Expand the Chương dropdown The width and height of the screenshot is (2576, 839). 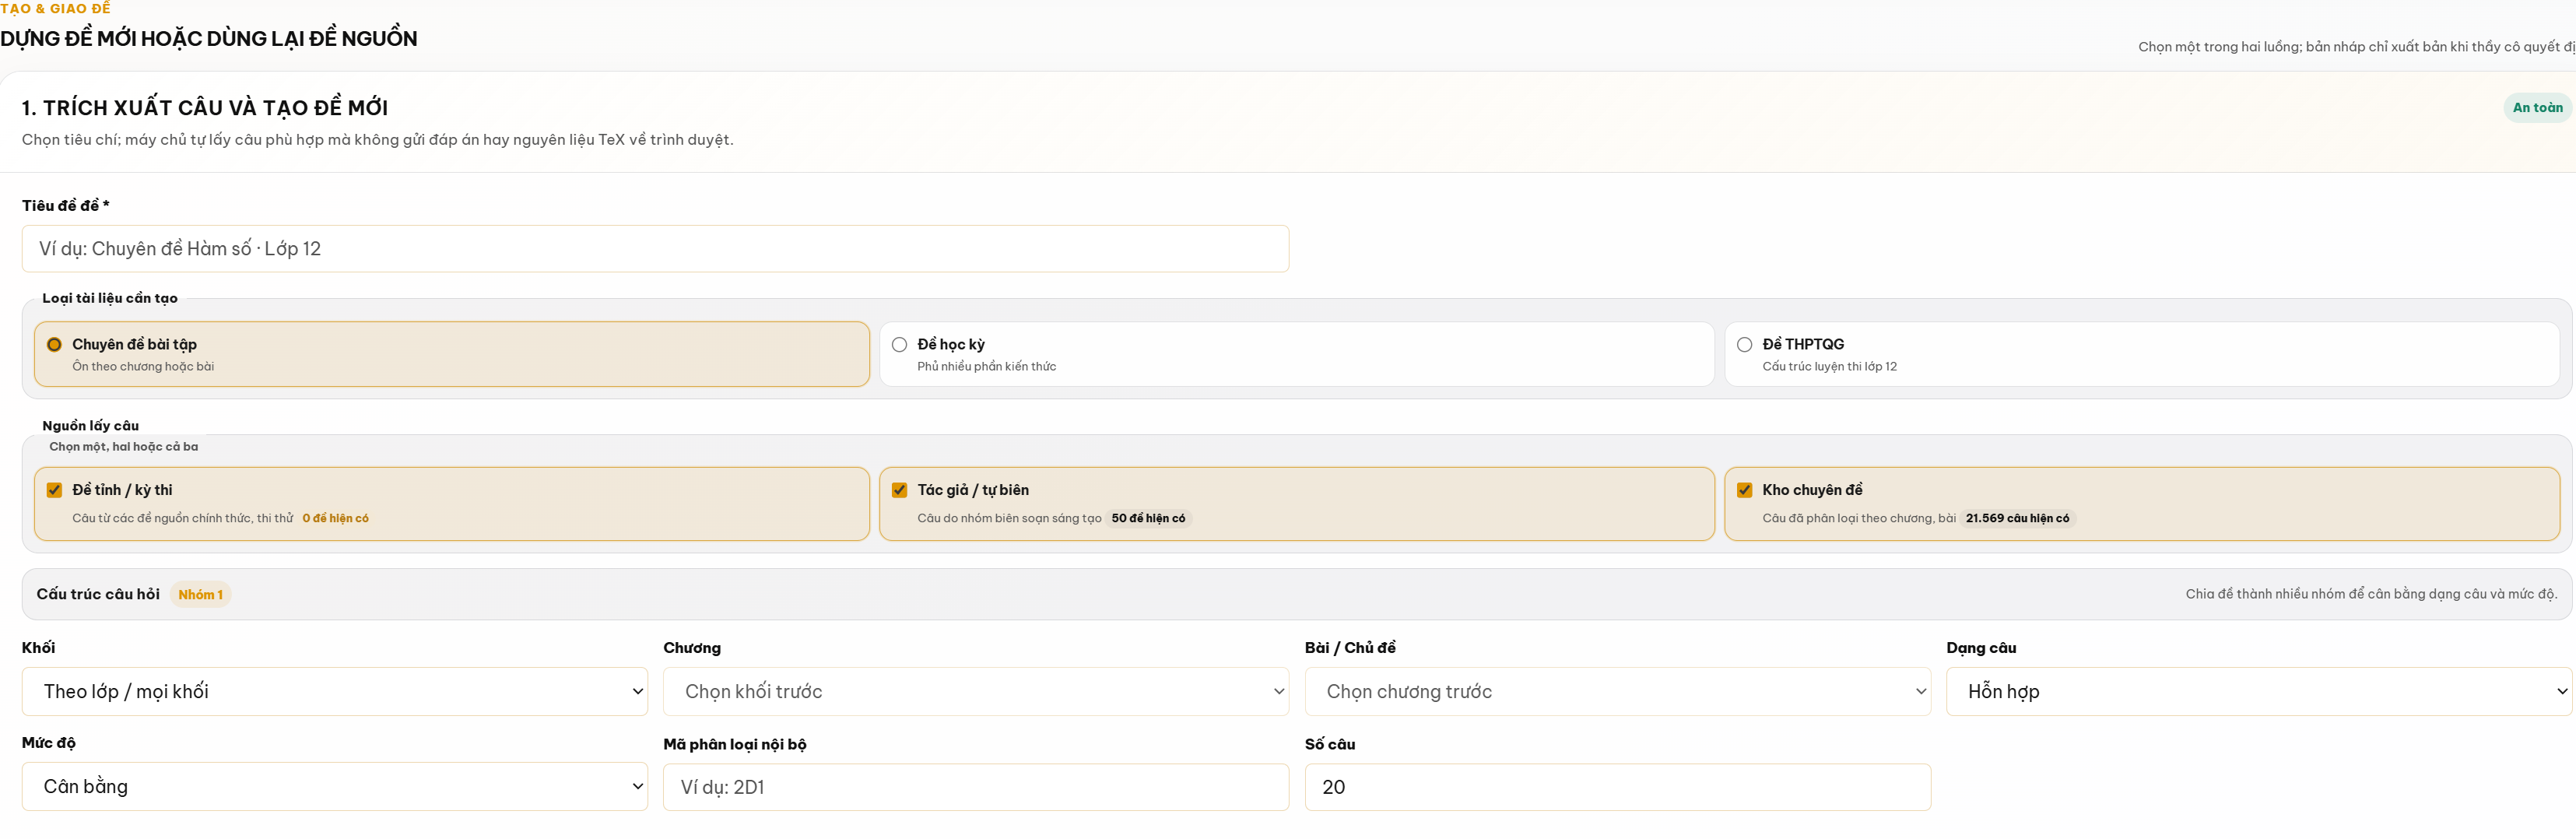pos(975,691)
